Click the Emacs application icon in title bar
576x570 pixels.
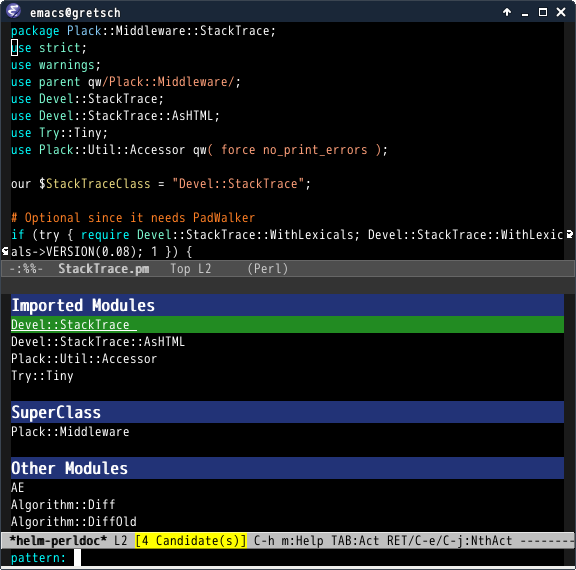(14, 11)
